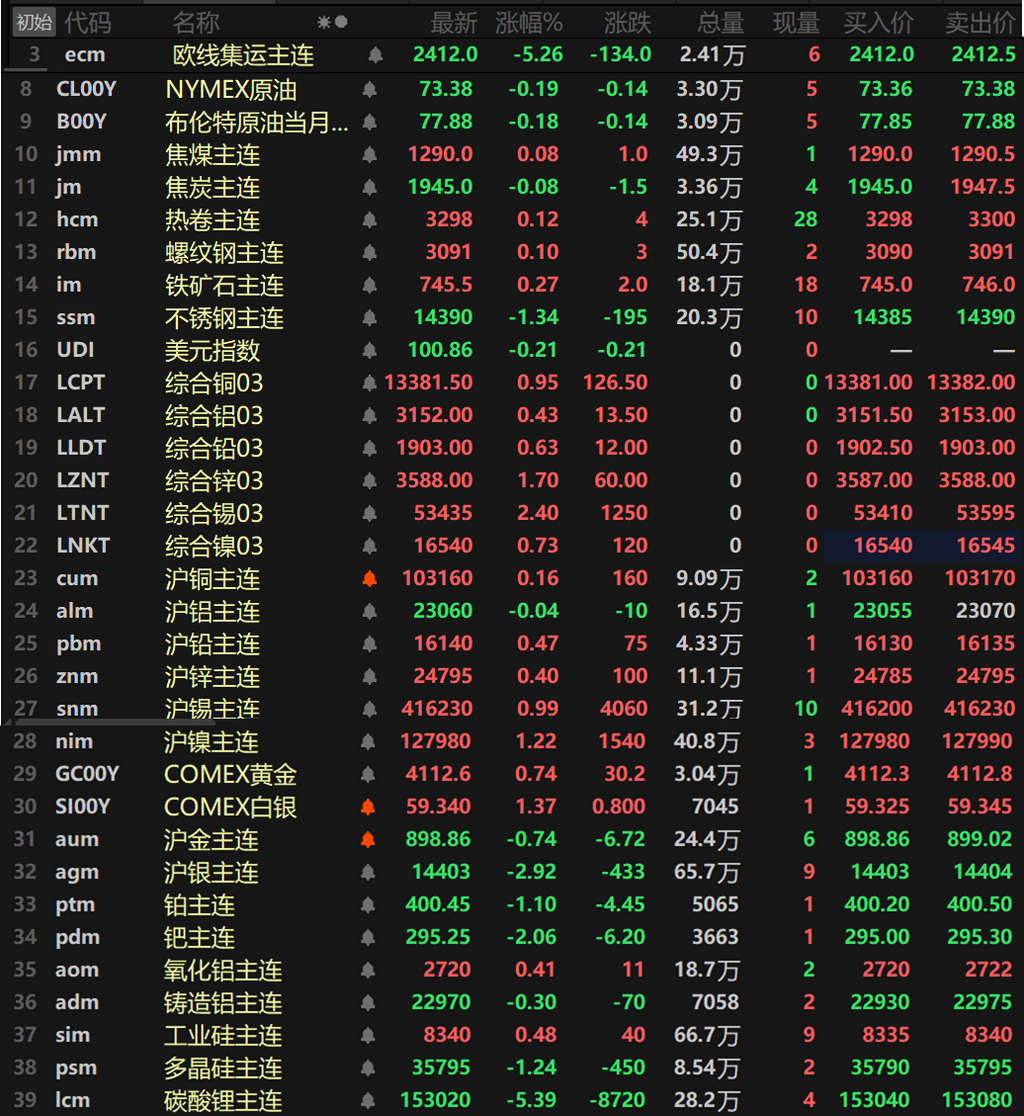Click the bell icon for 焦煤主连
This screenshot has height=1116, width=1024.
point(369,154)
